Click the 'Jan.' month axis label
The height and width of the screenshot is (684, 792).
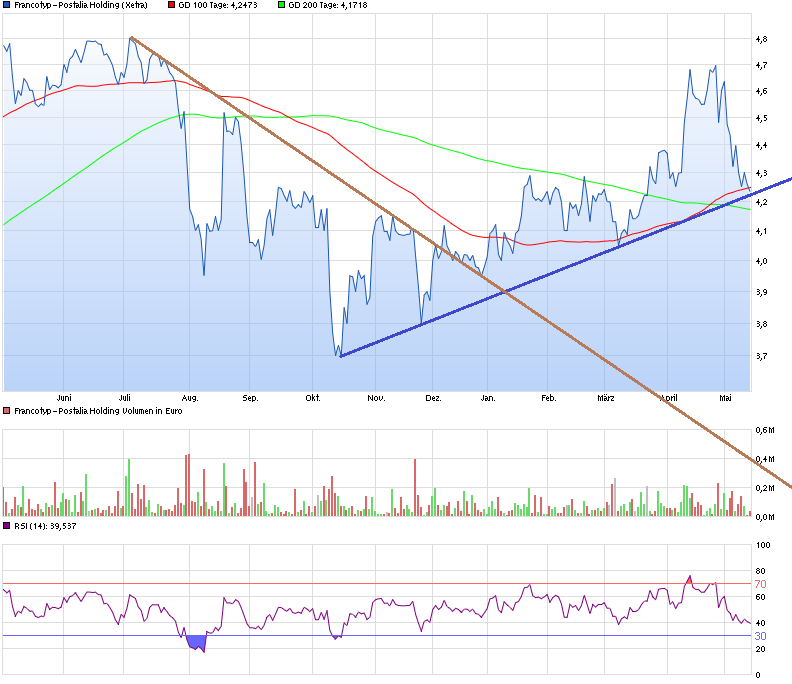(487, 398)
